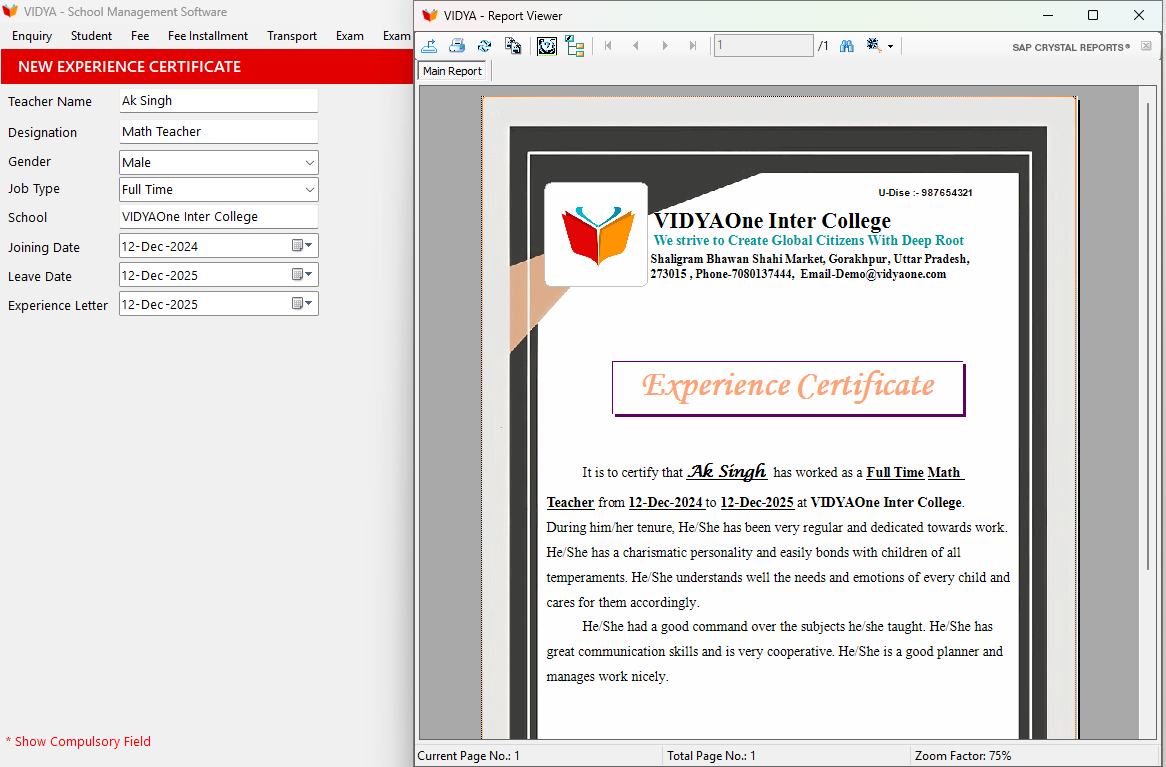This screenshot has height=767, width=1166.
Task: Toggle the parameter panel icon
Action: click(547, 46)
